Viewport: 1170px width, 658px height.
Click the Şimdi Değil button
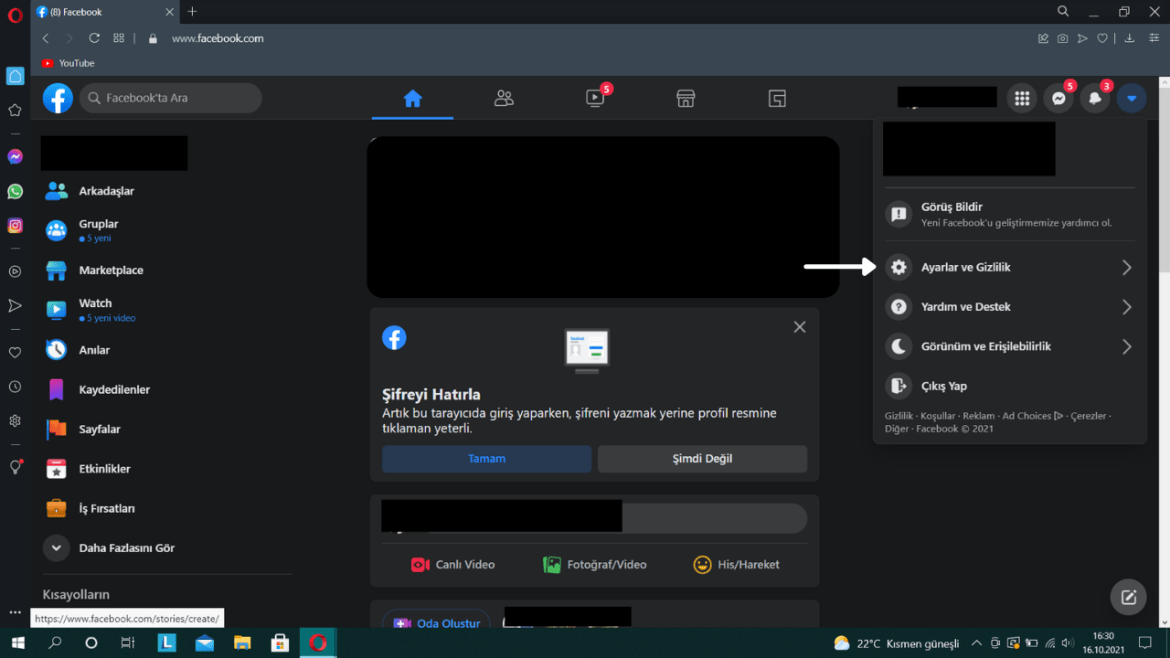[x=702, y=459]
